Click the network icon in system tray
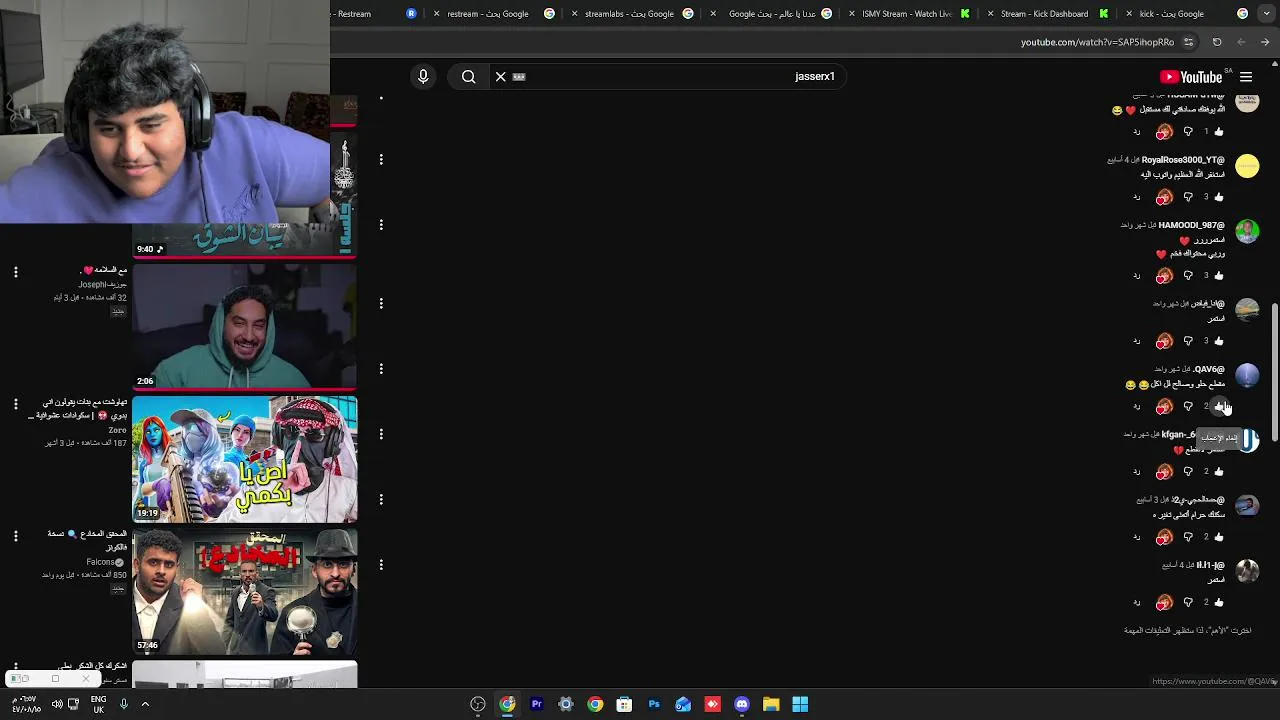The image size is (1280, 720). tap(74, 704)
